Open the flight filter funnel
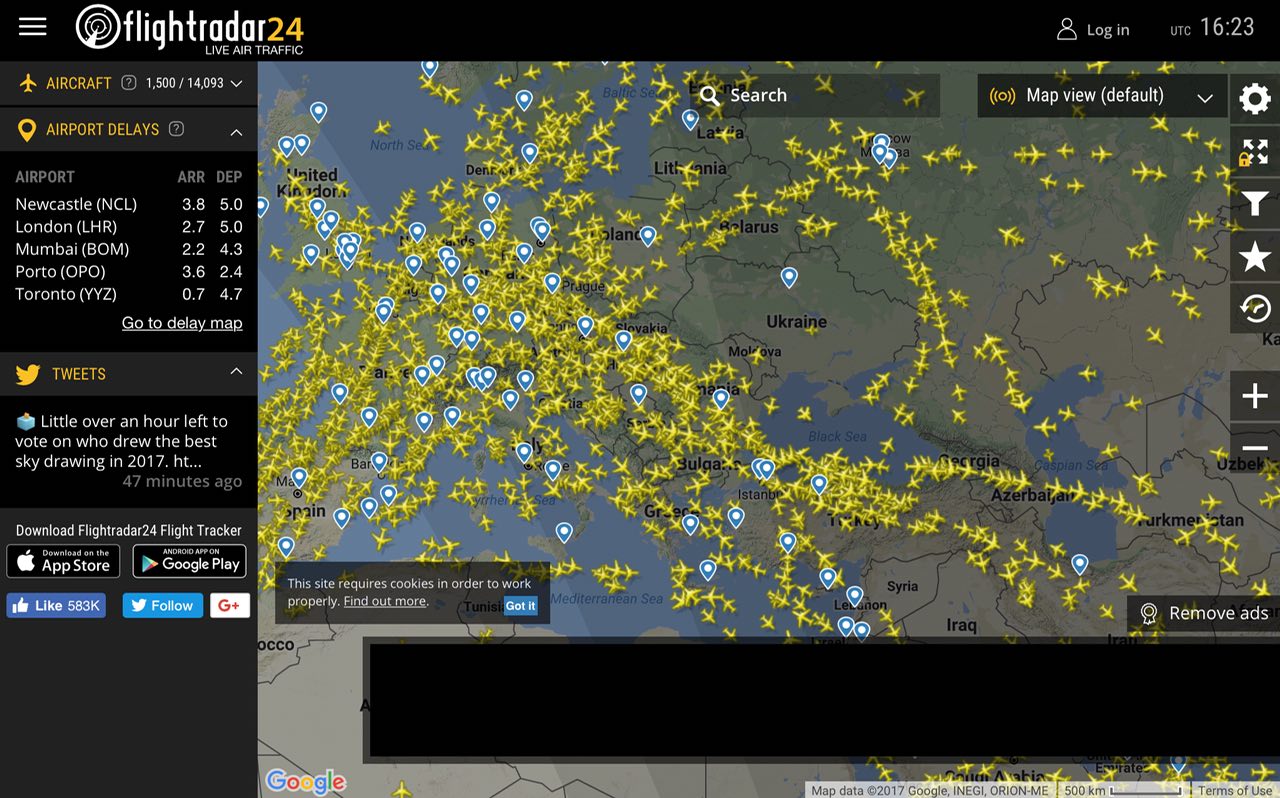Screen dimensions: 1280x798 point(1254,204)
